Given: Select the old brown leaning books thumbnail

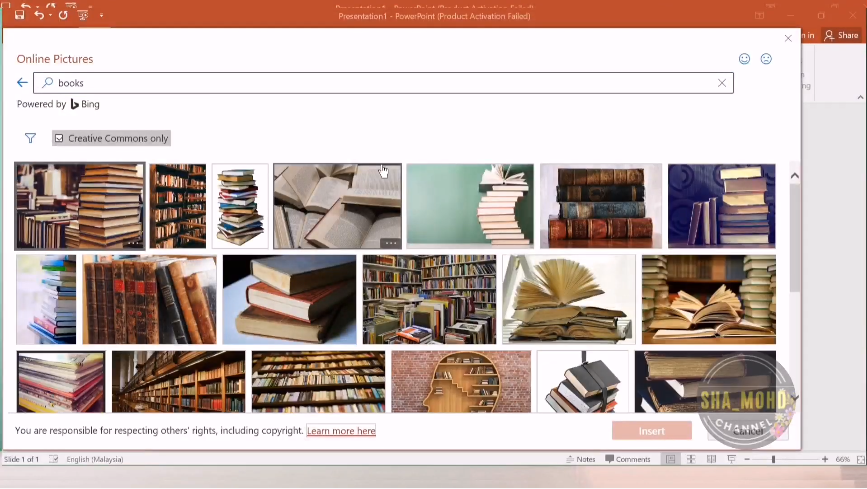Looking at the screenshot, I should (149, 299).
